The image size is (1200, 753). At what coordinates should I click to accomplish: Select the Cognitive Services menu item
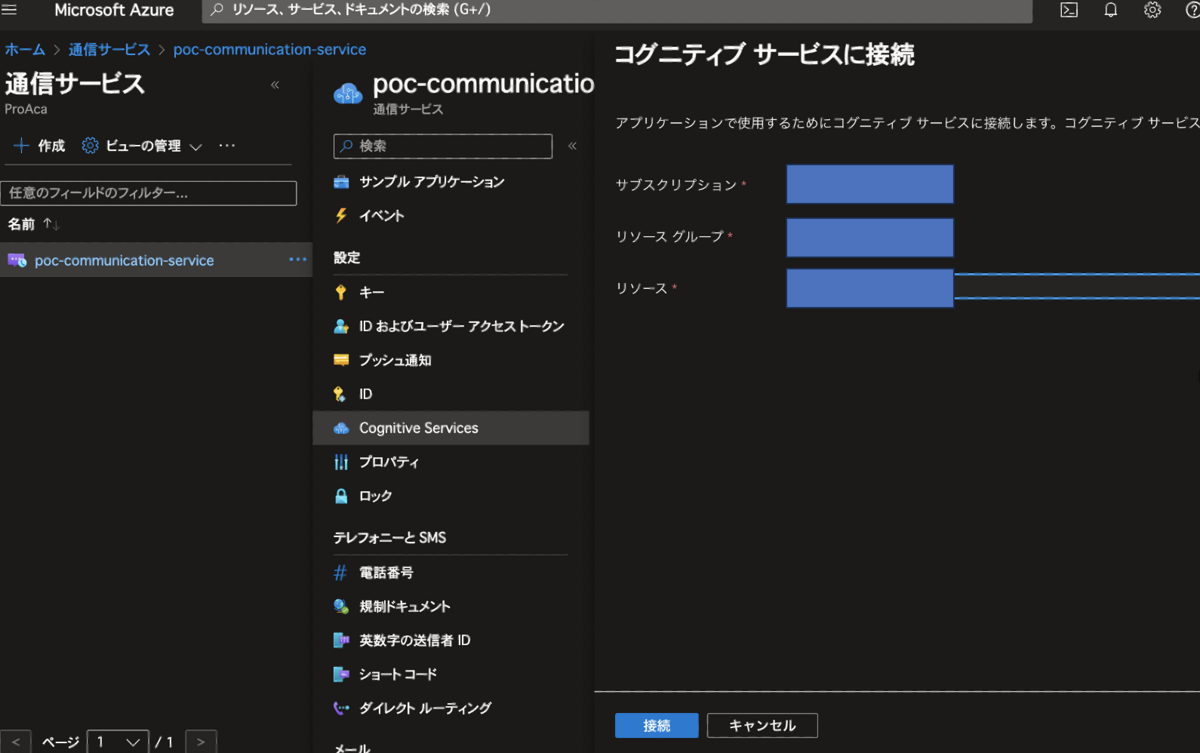pyautogui.click(x=450, y=428)
